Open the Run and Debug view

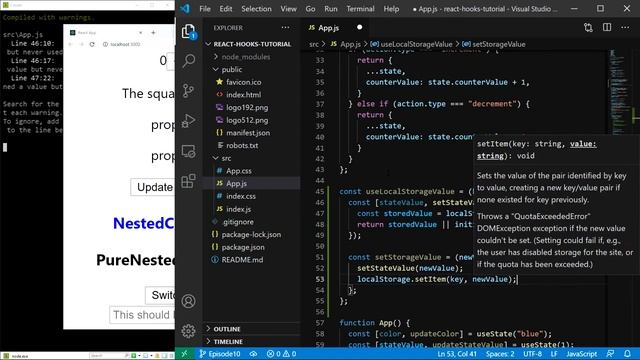coord(189,121)
